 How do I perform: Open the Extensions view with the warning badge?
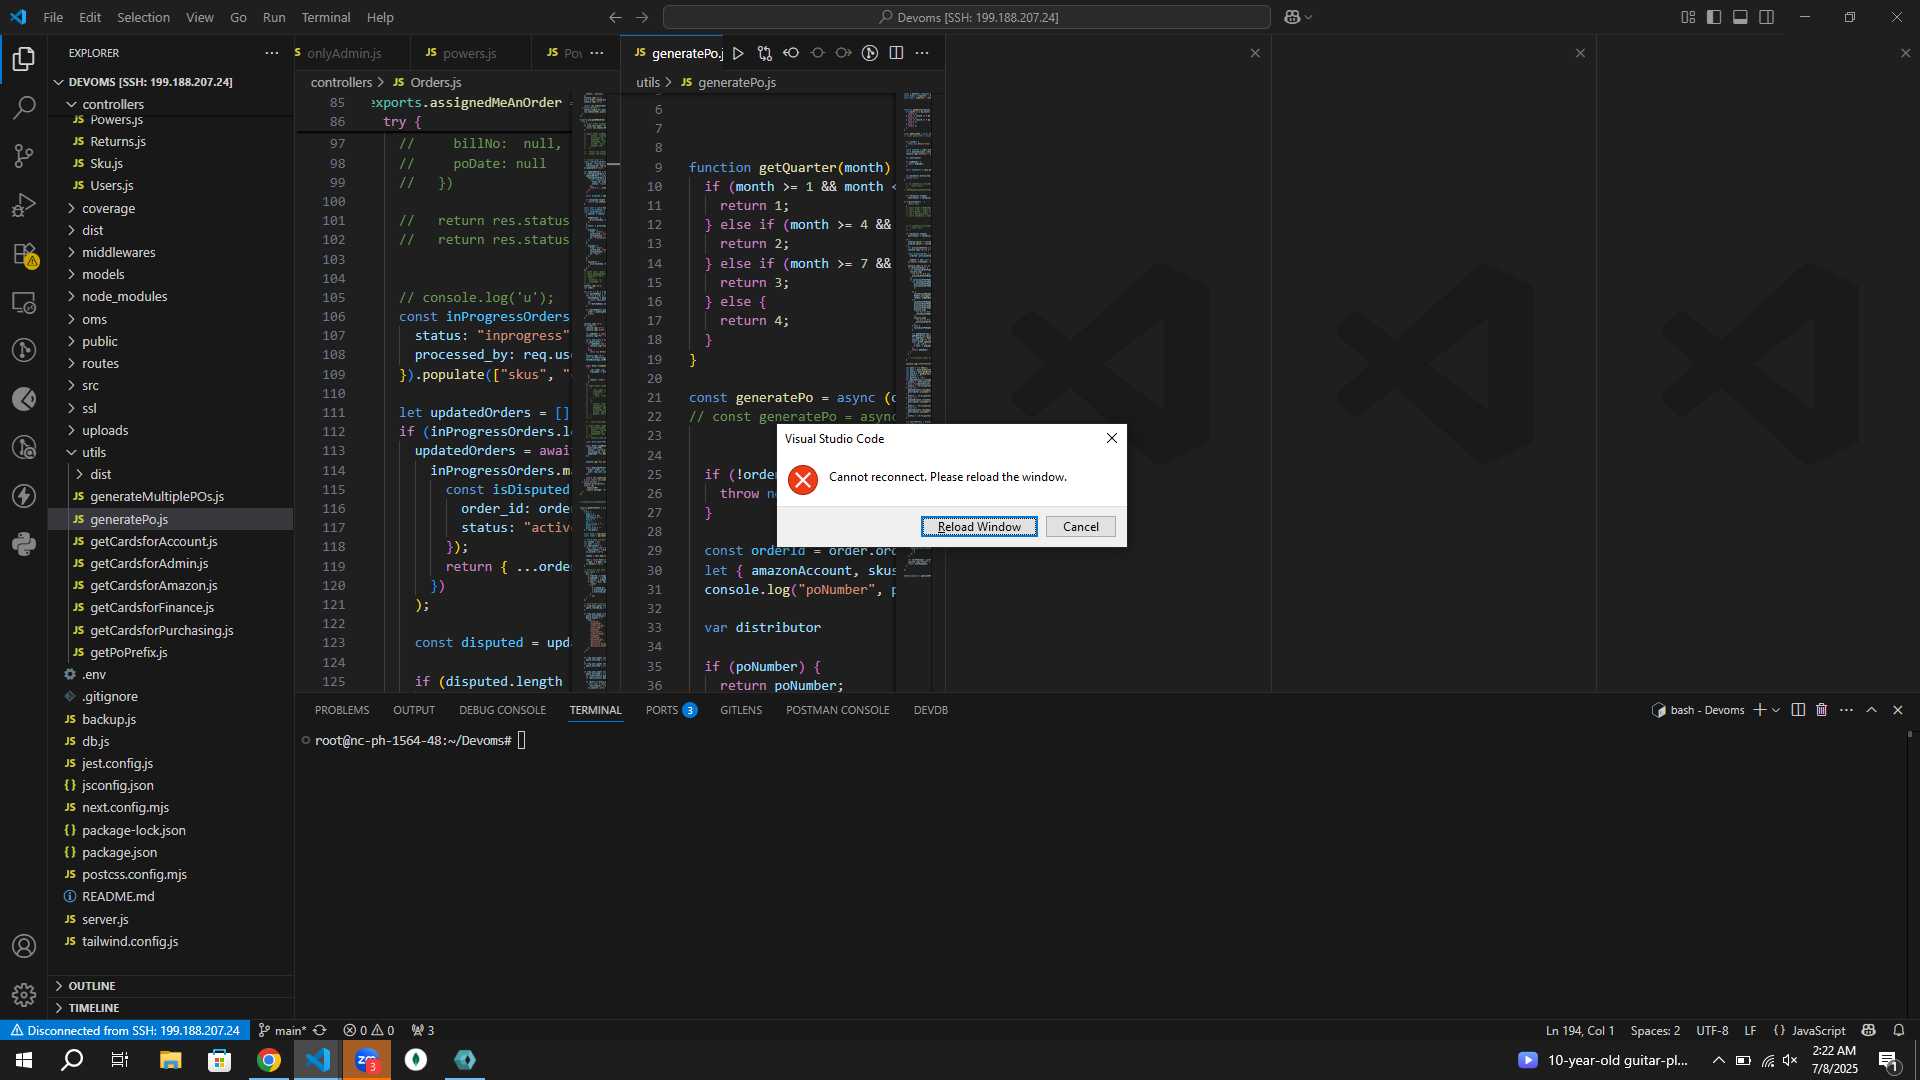[x=24, y=254]
